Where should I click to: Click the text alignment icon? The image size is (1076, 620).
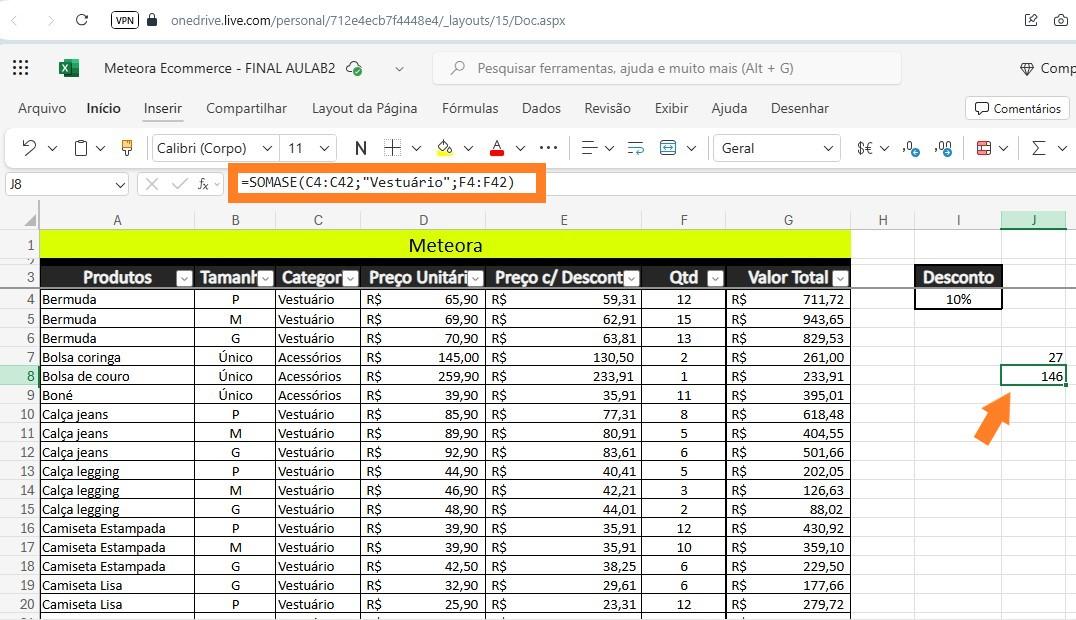(x=589, y=148)
